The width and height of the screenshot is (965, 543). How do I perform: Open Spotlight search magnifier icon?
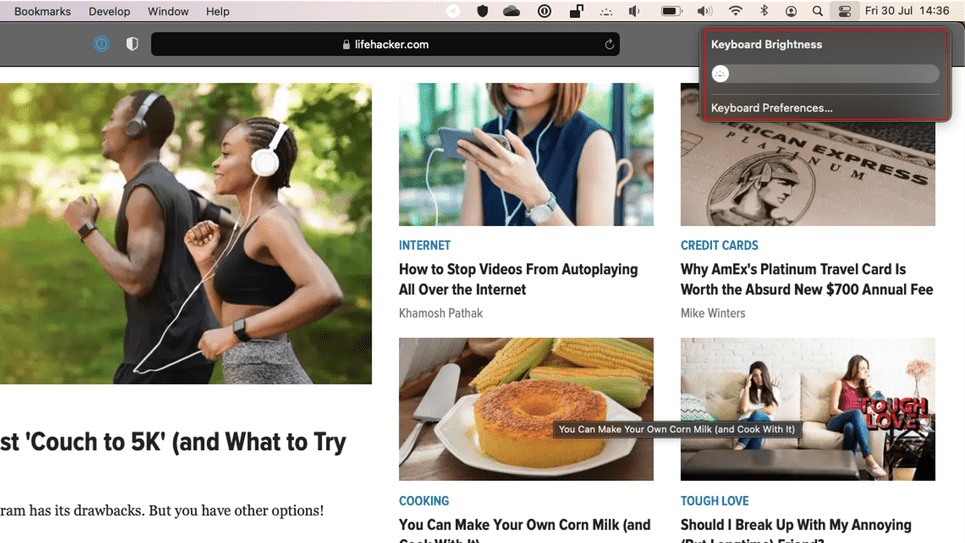818,11
